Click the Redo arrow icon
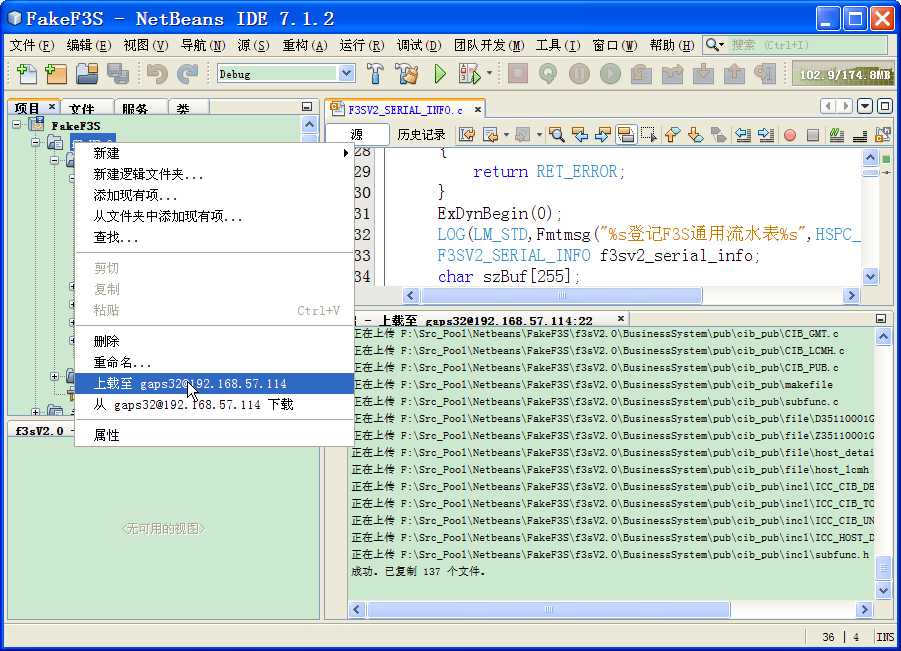 [187, 74]
